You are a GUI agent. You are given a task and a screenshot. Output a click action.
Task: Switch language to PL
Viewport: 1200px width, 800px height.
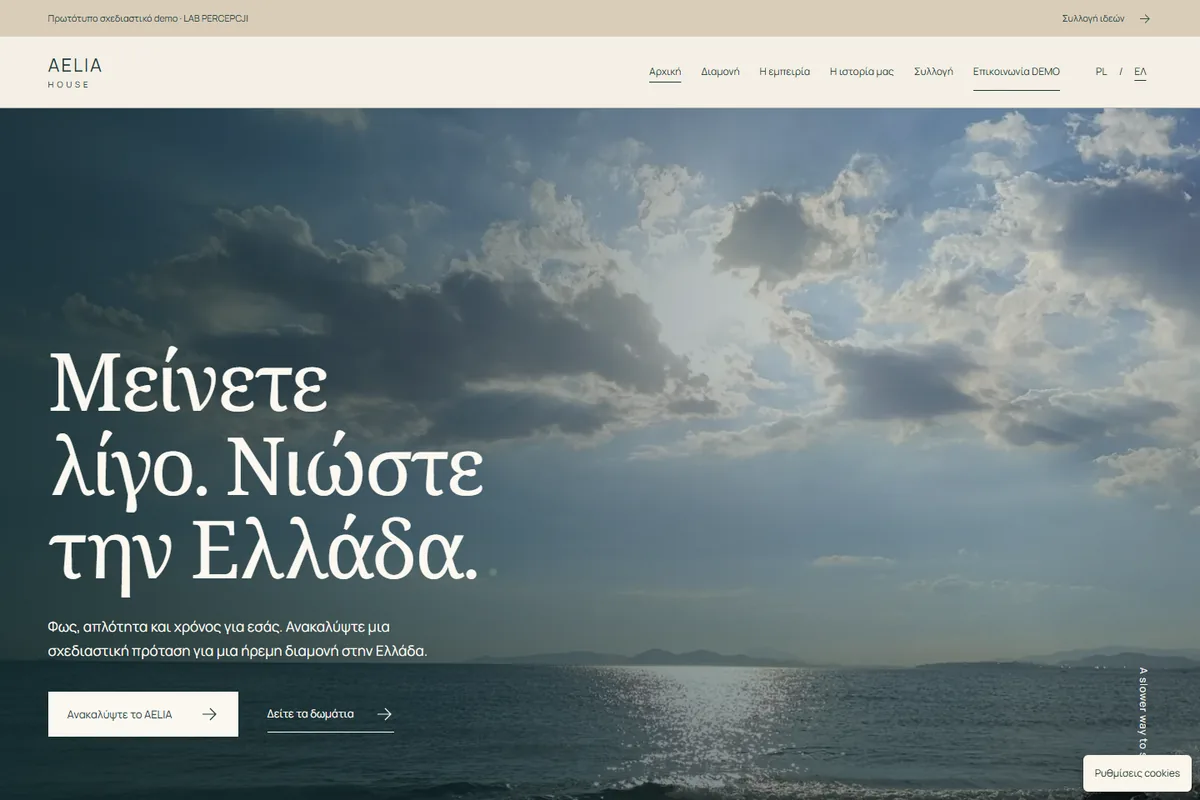[x=1101, y=72]
